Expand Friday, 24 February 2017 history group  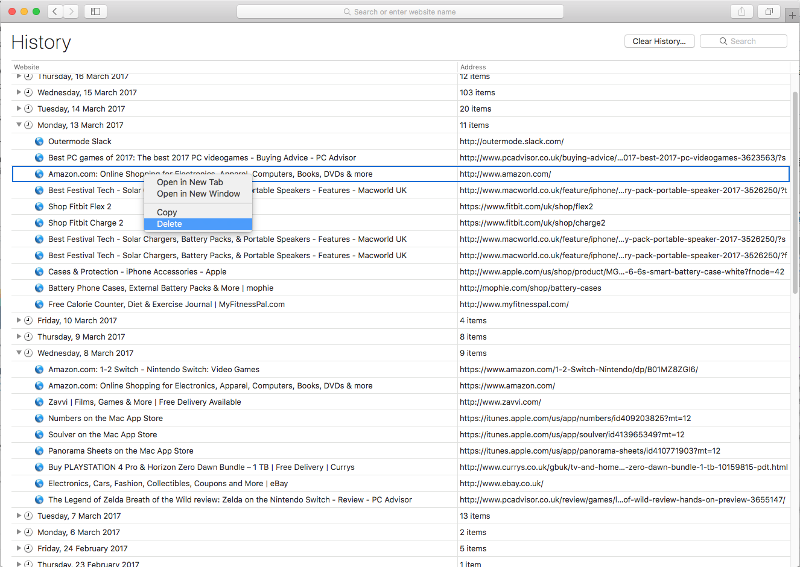point(19,549)
